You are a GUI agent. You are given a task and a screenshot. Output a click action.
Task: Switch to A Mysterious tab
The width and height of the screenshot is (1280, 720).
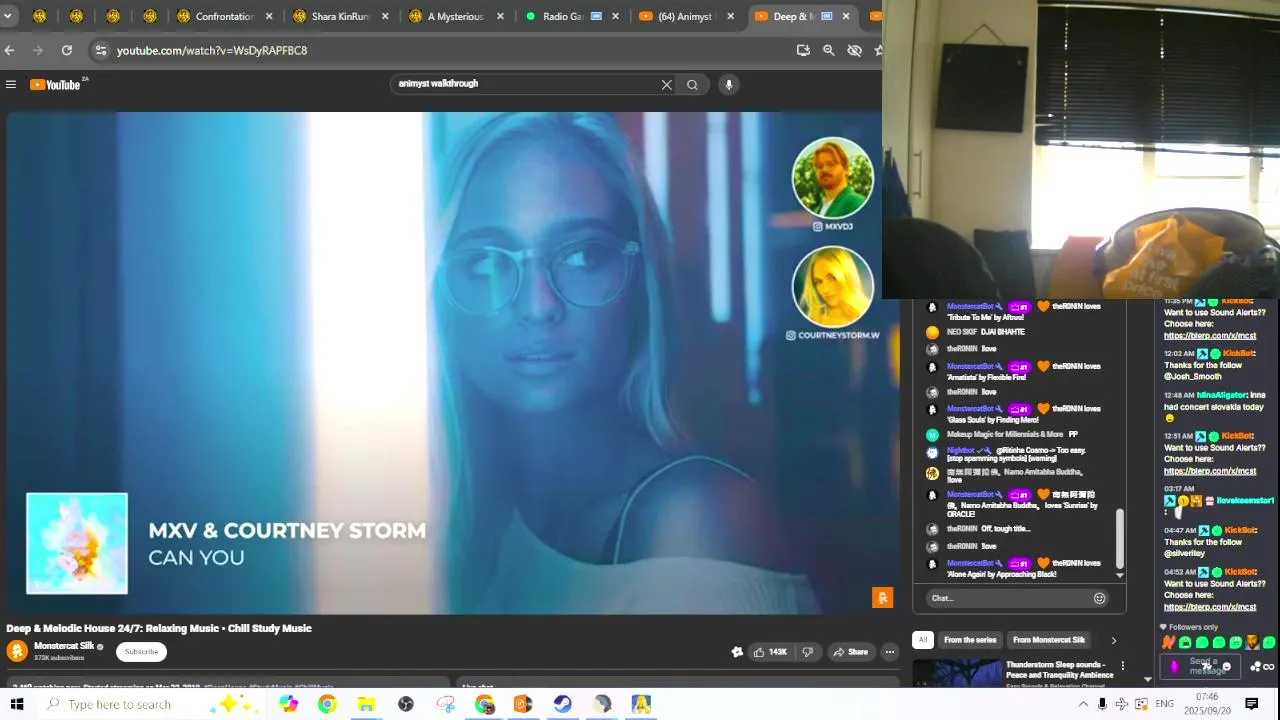point(455,16)
